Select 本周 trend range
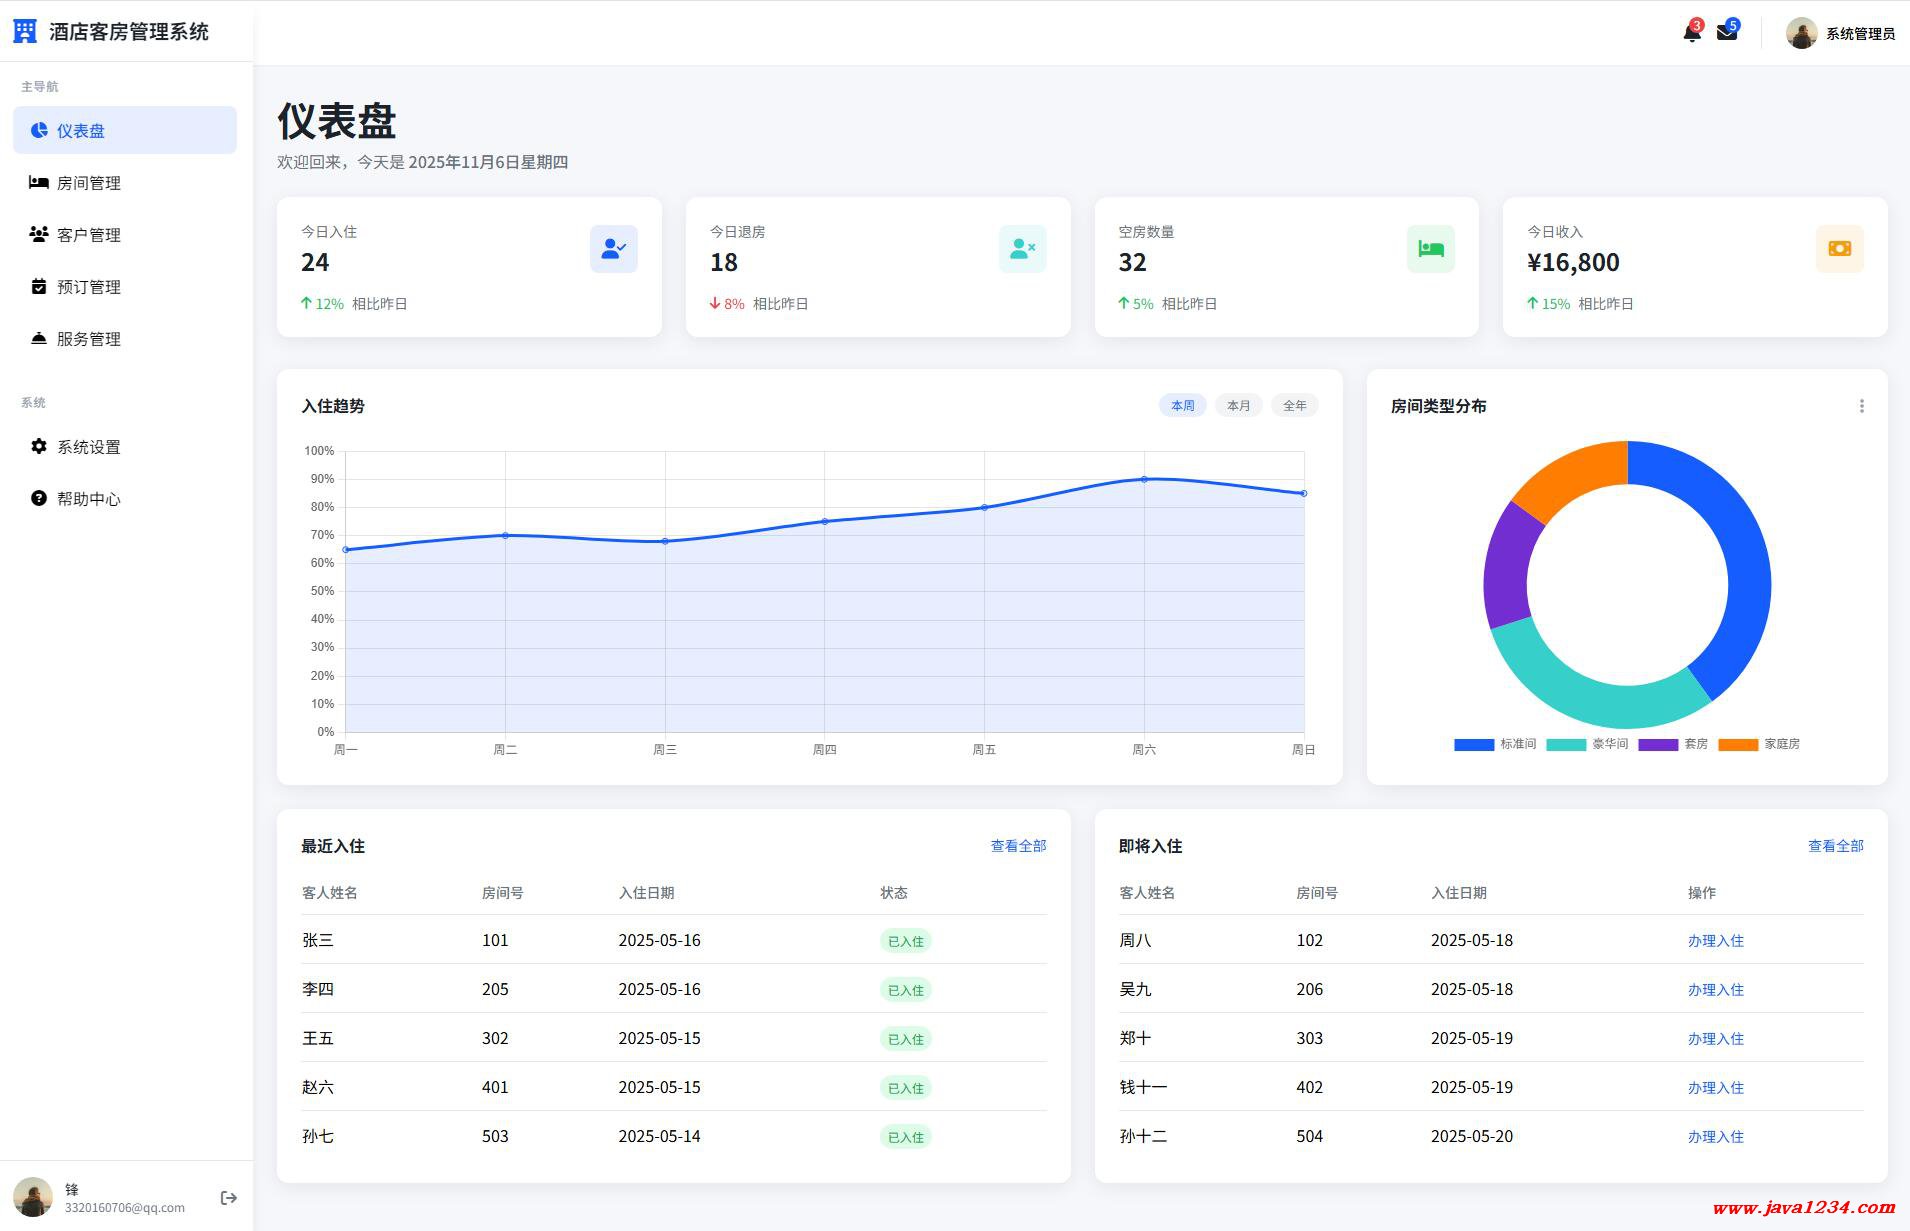Viewport: 1910px width, 1231px height. (x=1182, y=406)
